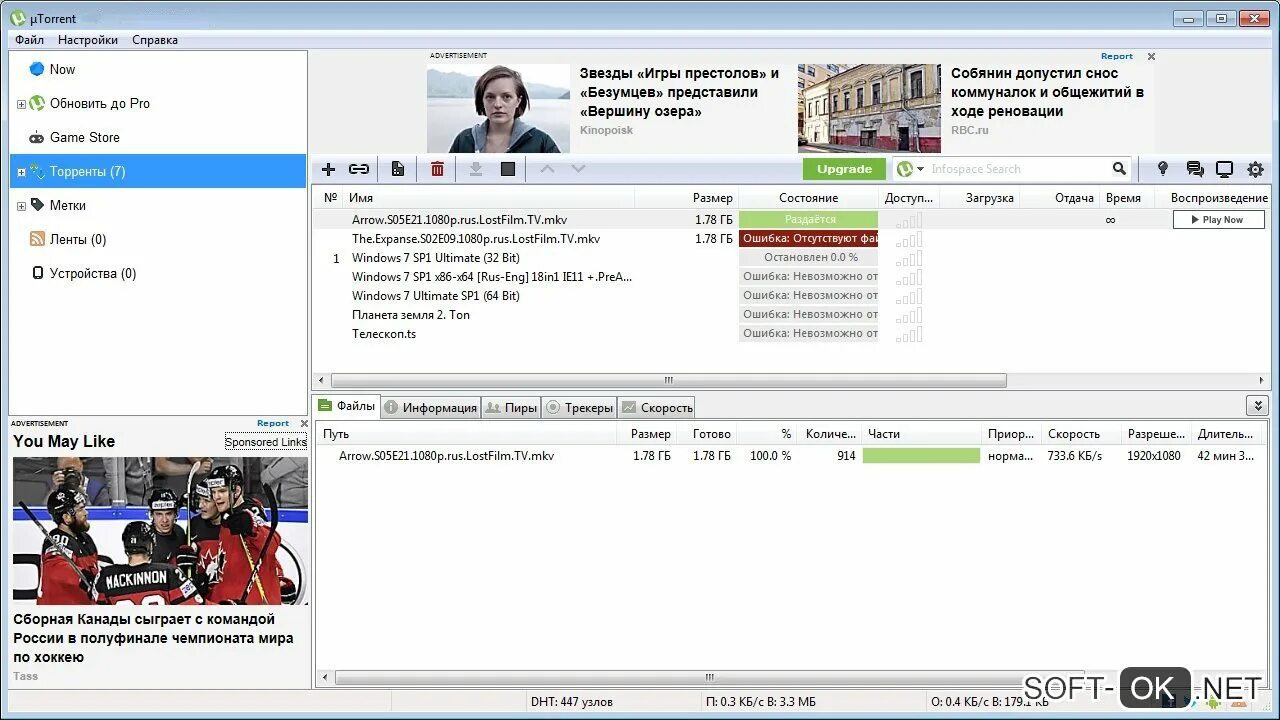Click the Remote monitor icon
Viewport: 1280px width, 720px height.
1224,169
